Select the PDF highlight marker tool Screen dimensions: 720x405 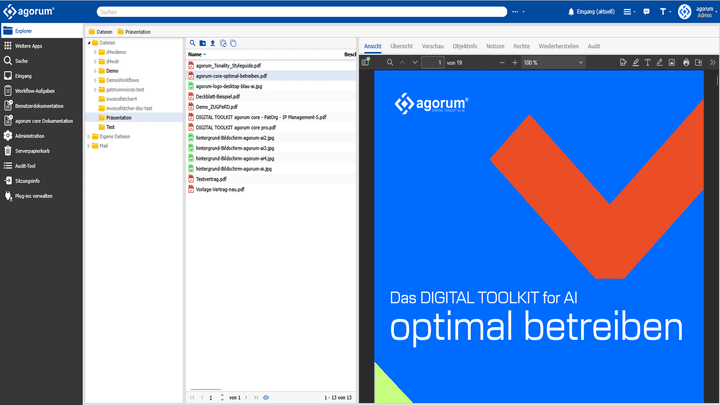pyautogui.click(x=636, y=62)
